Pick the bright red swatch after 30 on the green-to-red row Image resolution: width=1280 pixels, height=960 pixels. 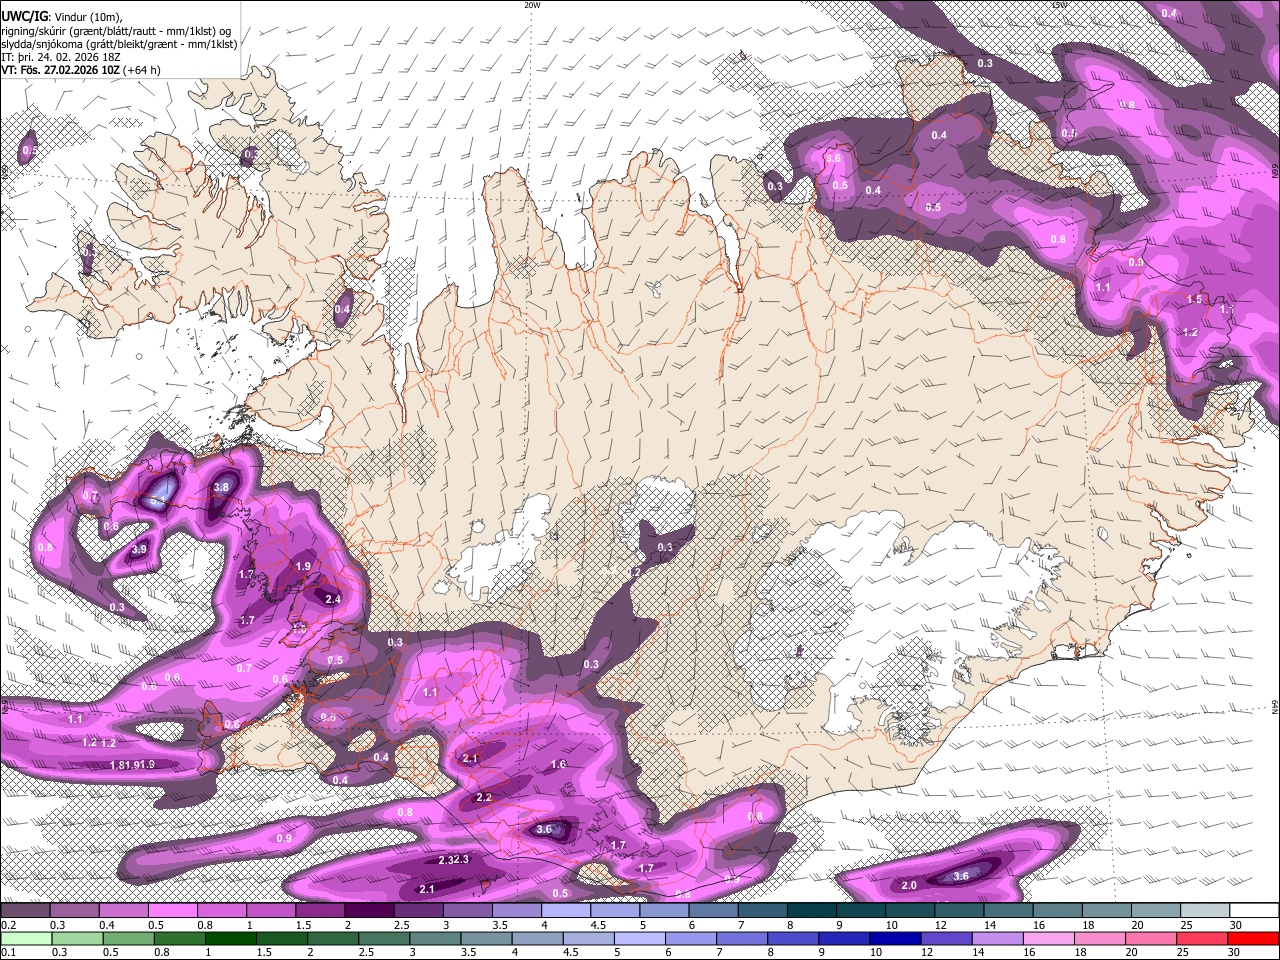click(x=1254, y=938)
